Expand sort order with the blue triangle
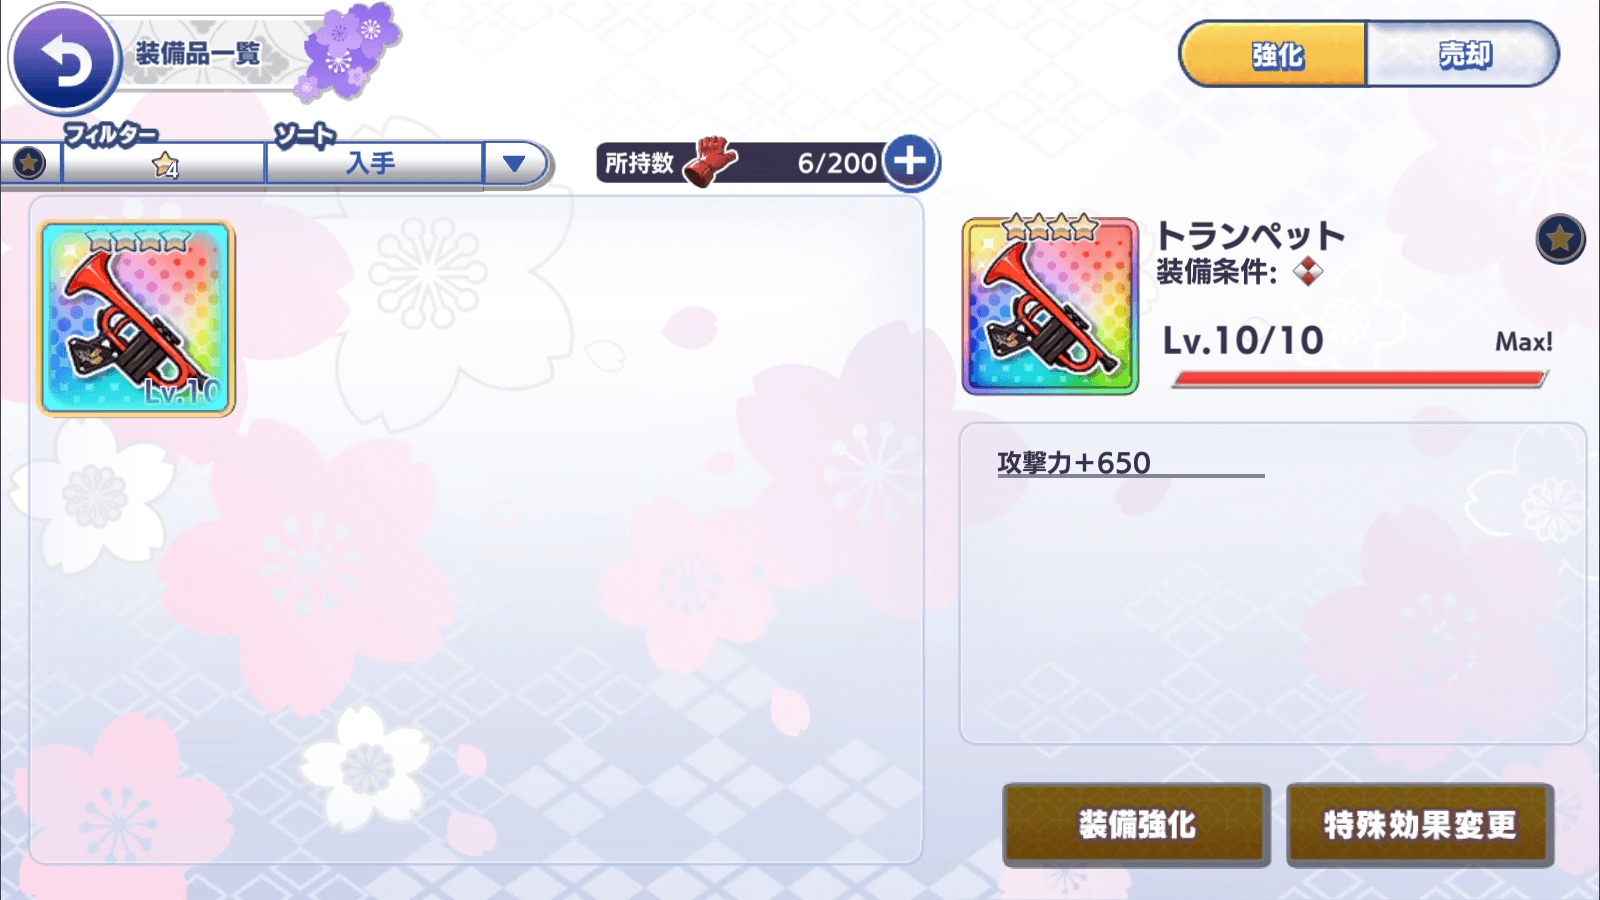The height and width of the screenshot is (900, 1600). (x=514, y=163)
